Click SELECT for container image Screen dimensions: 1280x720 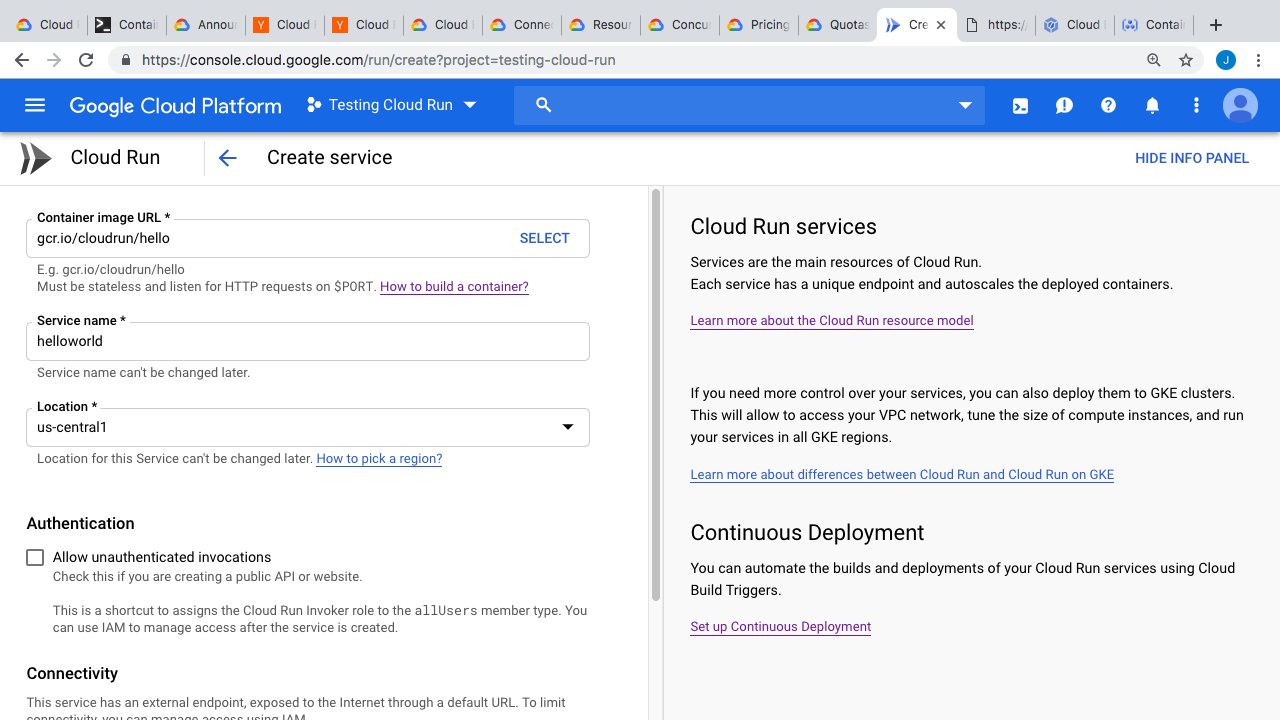point(544,238)
